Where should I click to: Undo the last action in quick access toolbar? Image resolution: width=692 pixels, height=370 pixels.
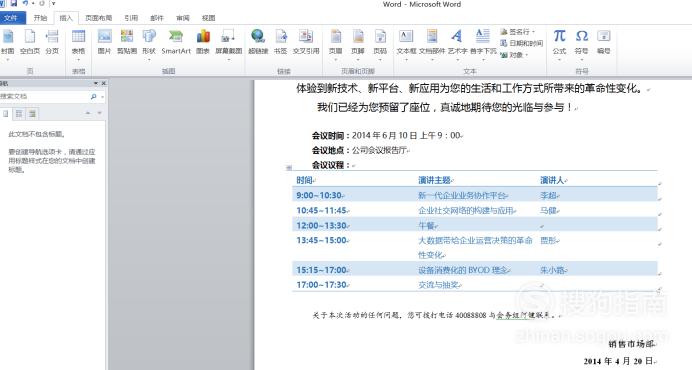(x=26, y=4)
